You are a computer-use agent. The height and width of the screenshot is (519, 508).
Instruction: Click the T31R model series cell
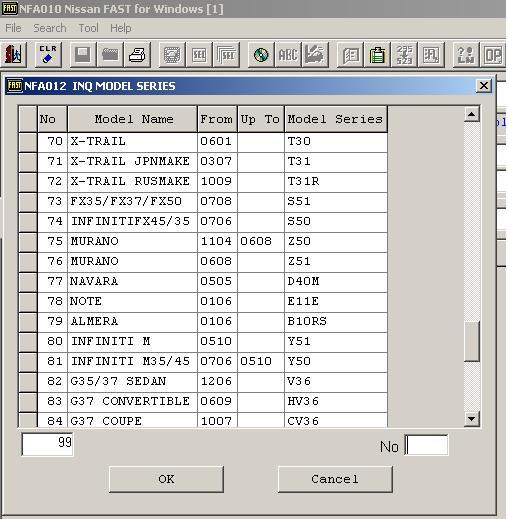[336, 182]
